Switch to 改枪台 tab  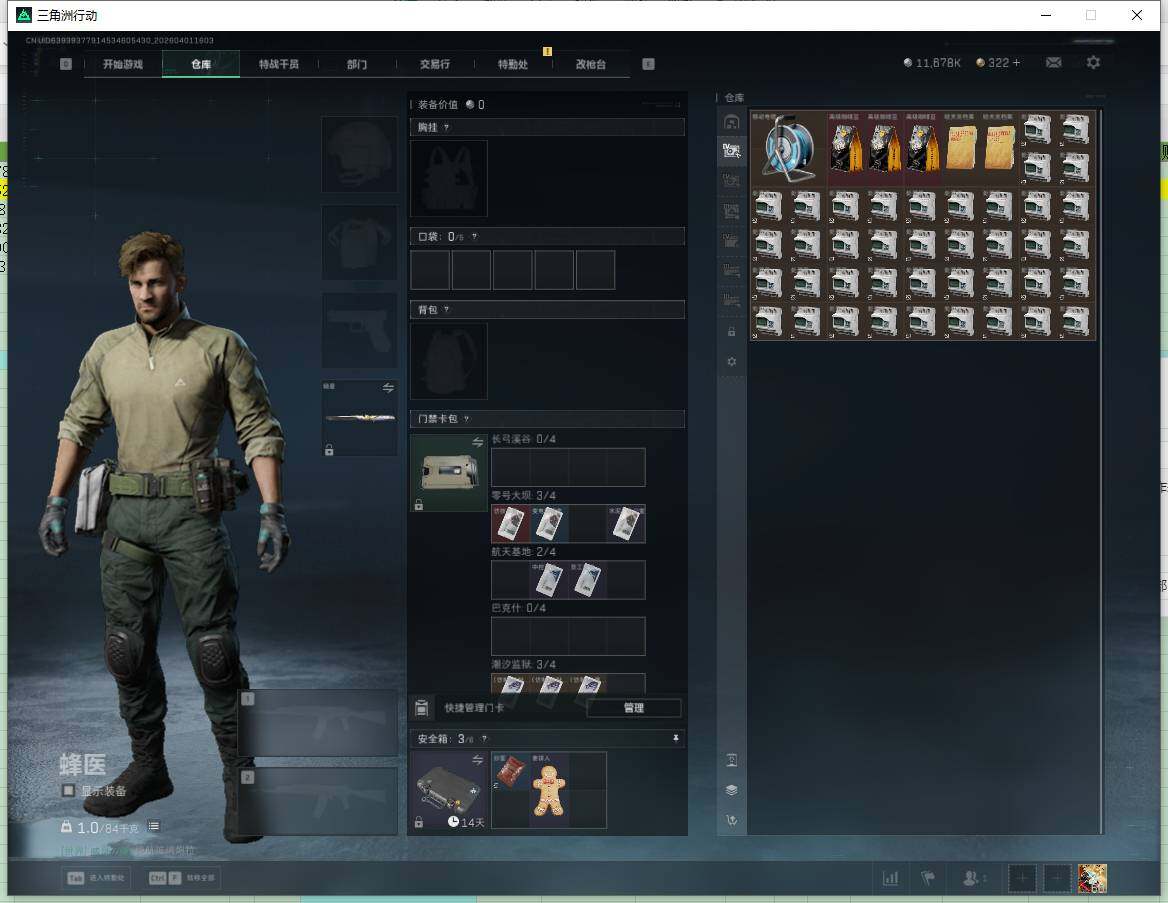(x=591, y=64)
